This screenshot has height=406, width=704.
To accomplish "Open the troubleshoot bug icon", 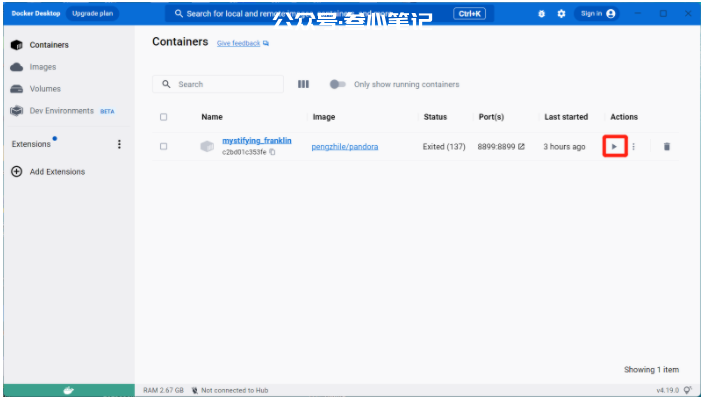I will (x=541, y=13).
